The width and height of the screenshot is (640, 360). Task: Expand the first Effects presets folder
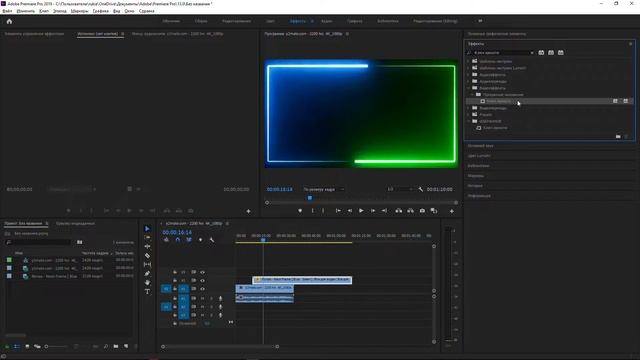click(x=469, y=61)
